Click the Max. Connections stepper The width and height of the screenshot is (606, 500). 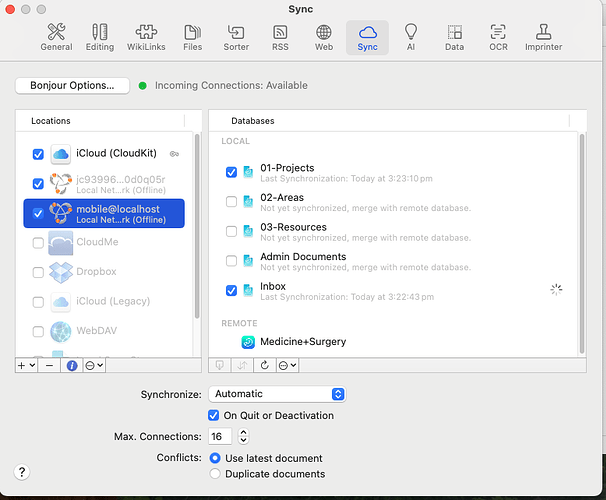pyautogui.click(x=243, y=437)
